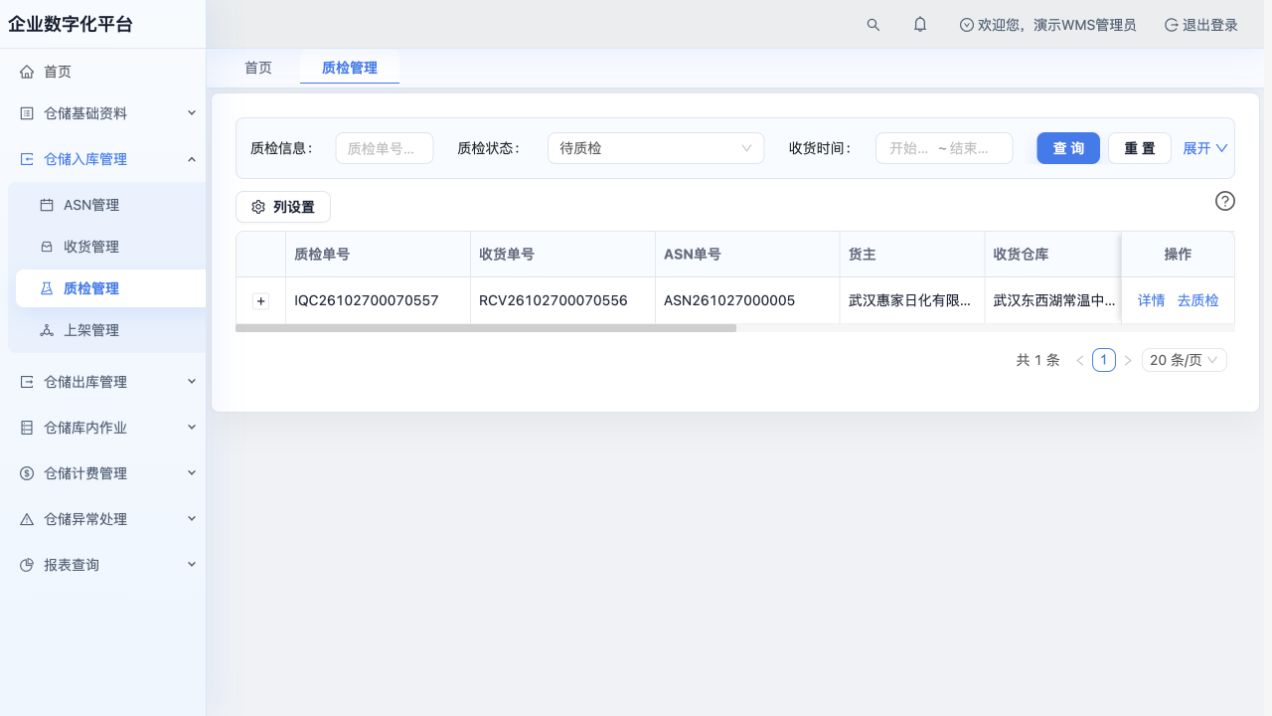Open 详情 link for IQC26102700070557
This screenshot has height=716, width=1272.
[x=1151, y=300]
